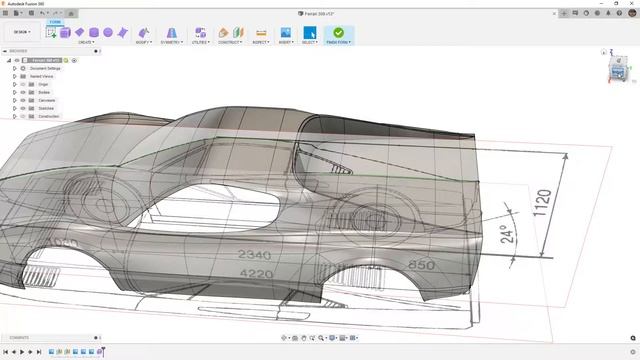Screen dimensions: 640x360
Task: Select the Face form tool
Action: (122, 33)
